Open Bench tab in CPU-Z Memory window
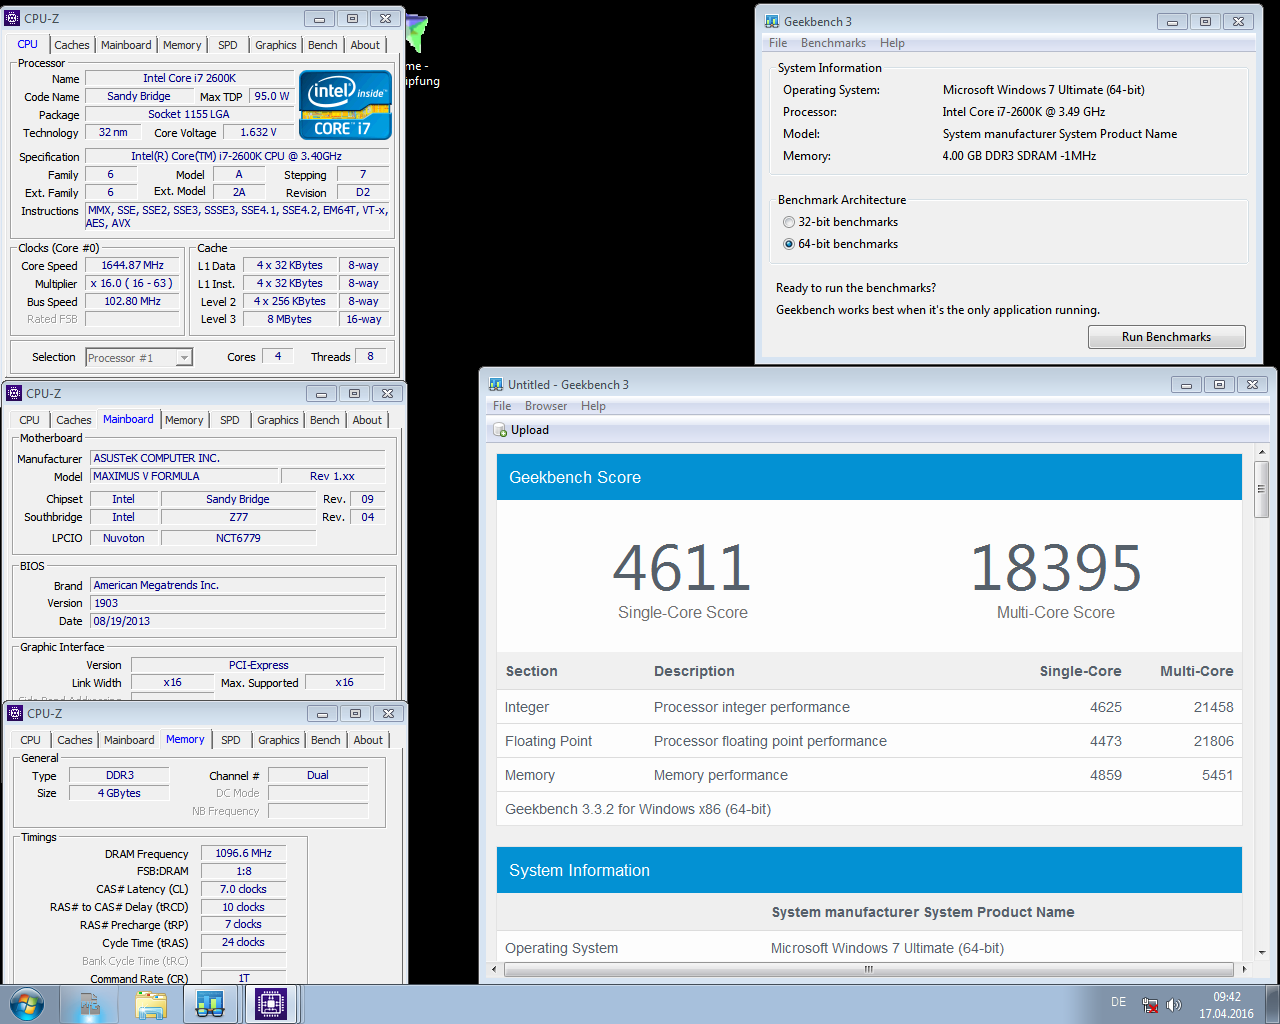The image size is (1280, 1024). [x=326, y=740]
